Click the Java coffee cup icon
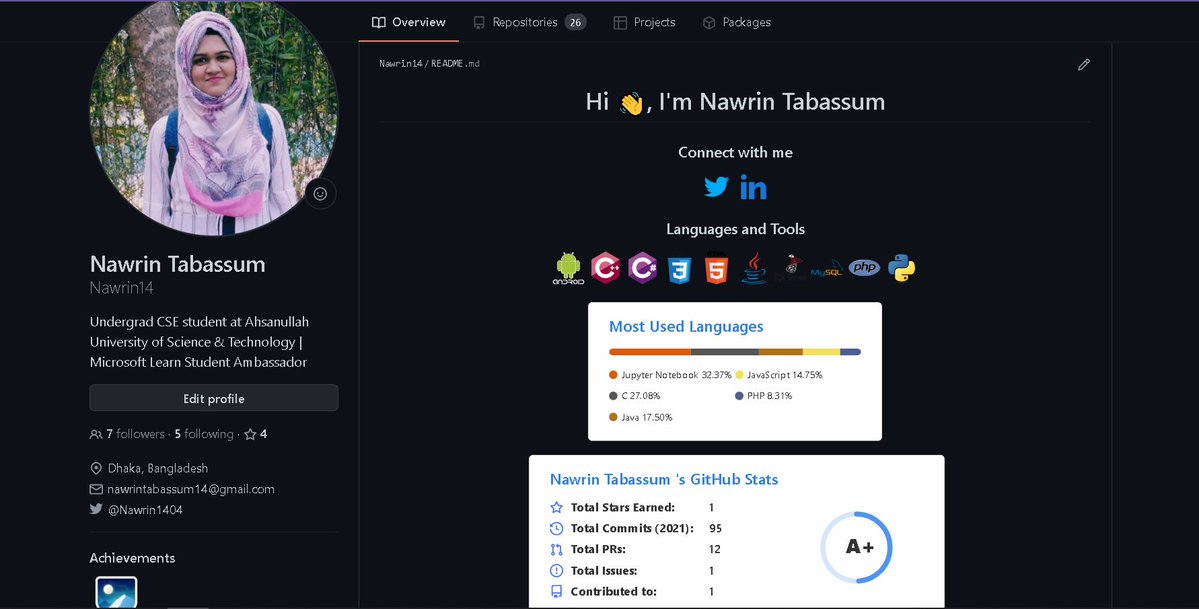 point(753,268)
